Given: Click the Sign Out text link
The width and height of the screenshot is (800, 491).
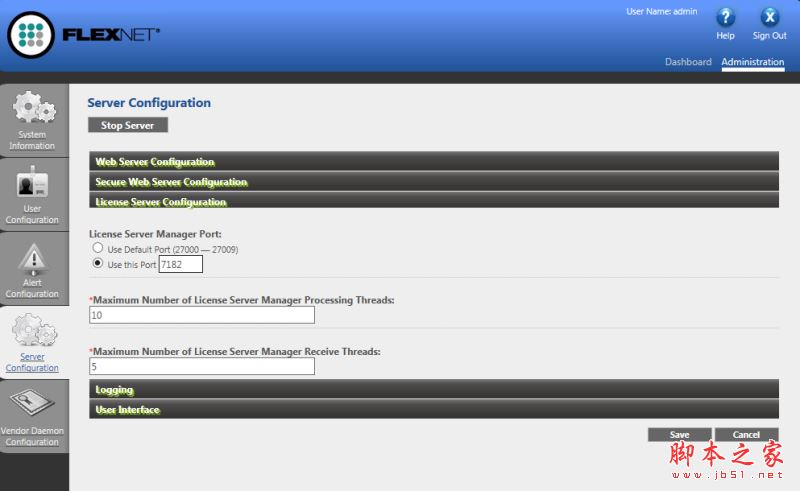Looking at the screenshot, I should click(769, 36).
